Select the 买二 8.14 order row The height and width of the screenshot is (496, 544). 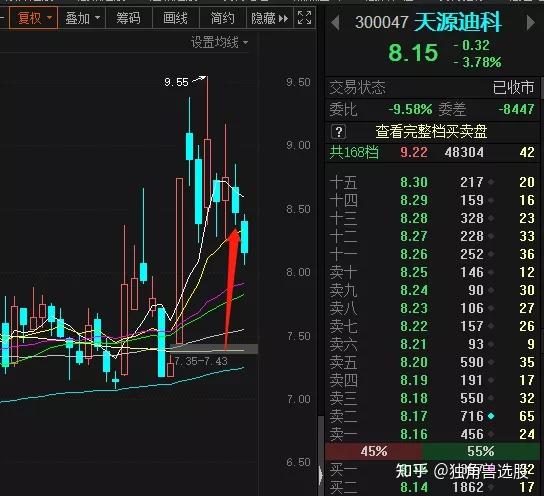coord(432,487)
